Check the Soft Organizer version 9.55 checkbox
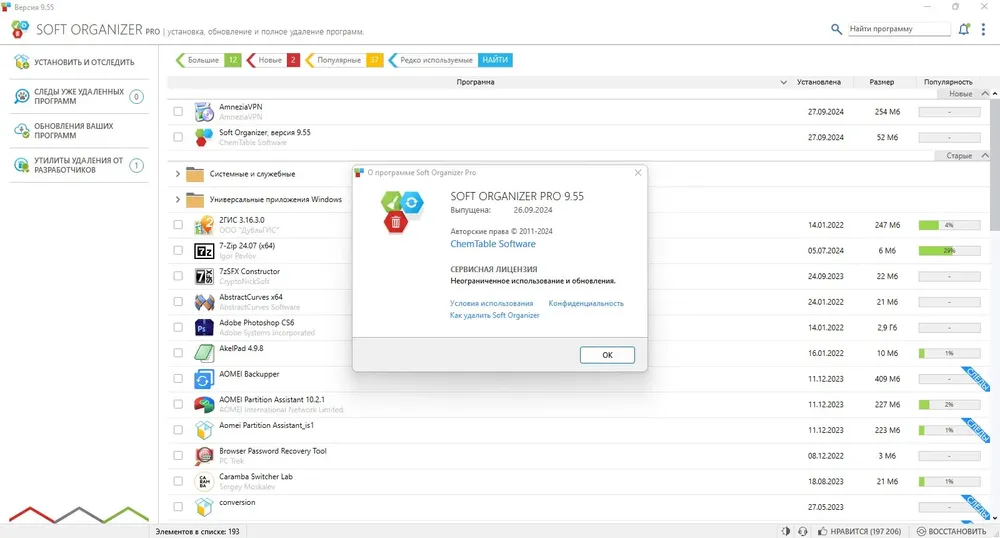The image size is (1000, 538). [178, 137]
